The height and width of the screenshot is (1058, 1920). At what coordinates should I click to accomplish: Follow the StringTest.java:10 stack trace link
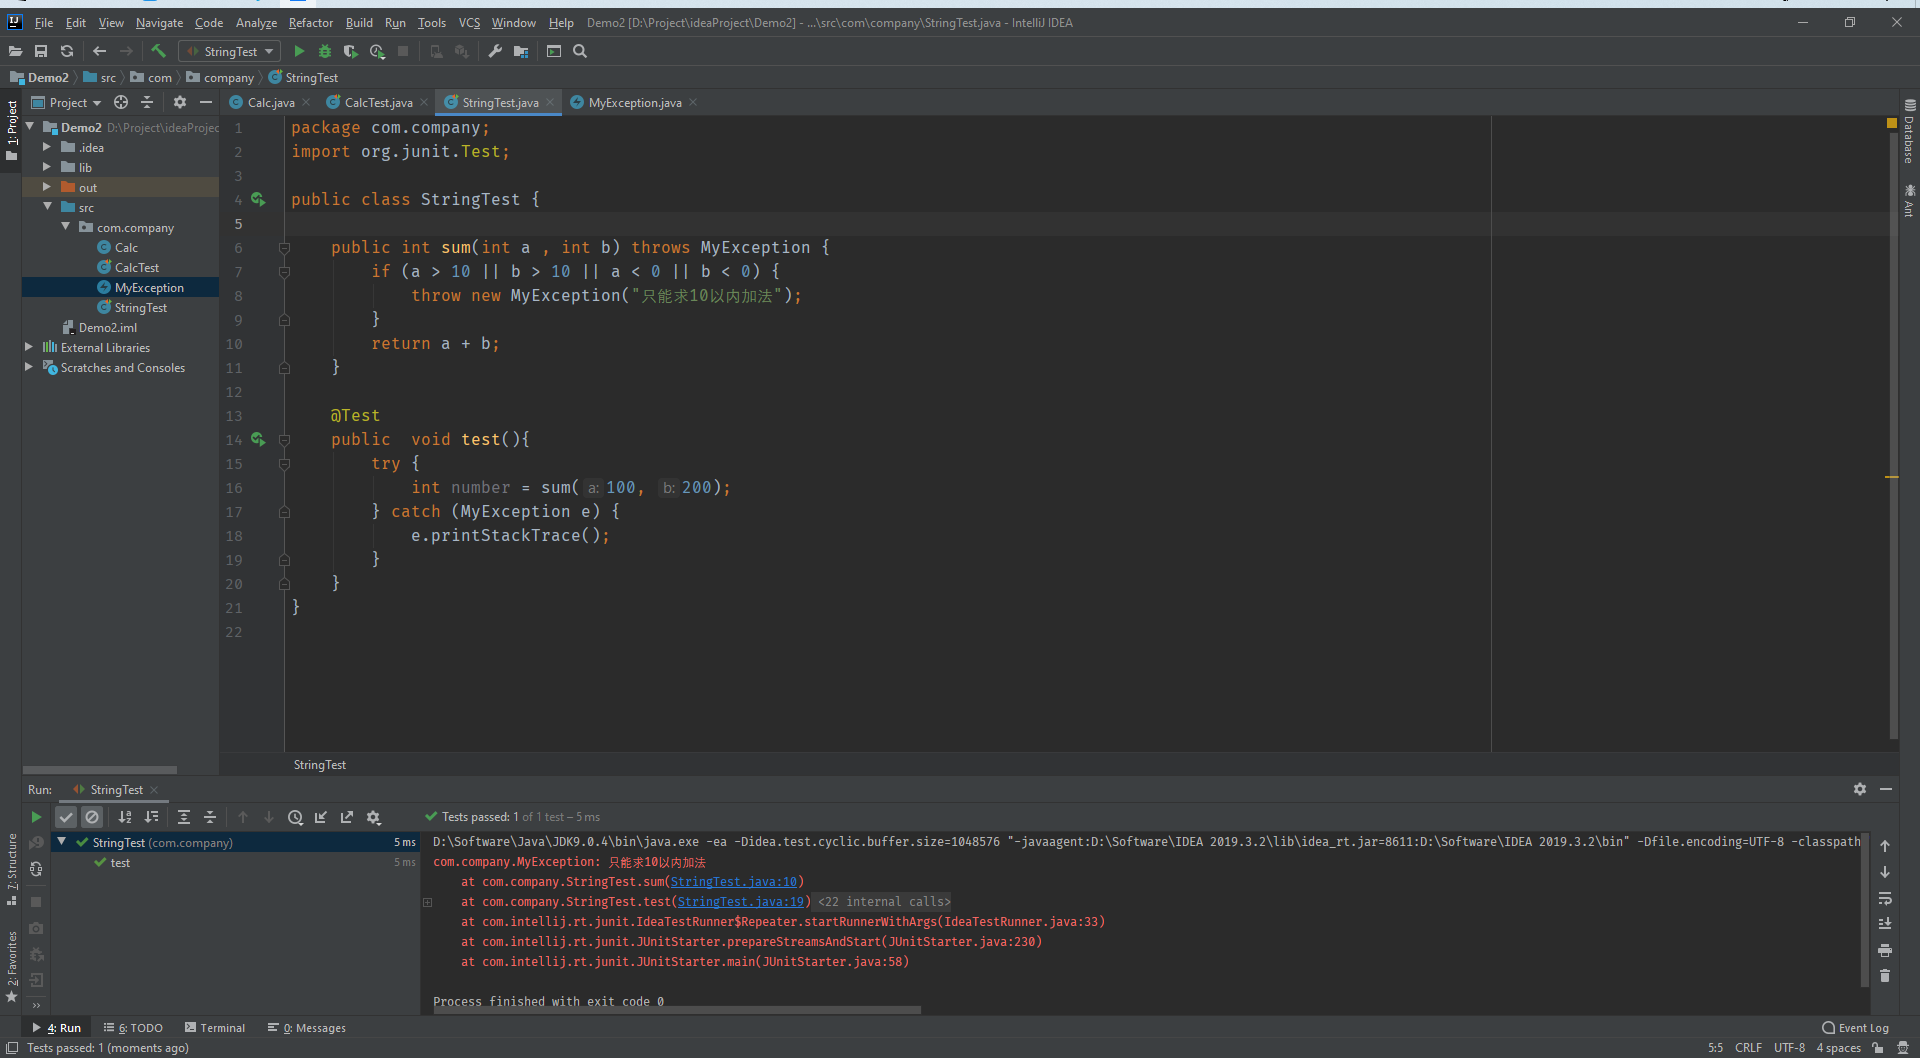click(x=733, y=882)
